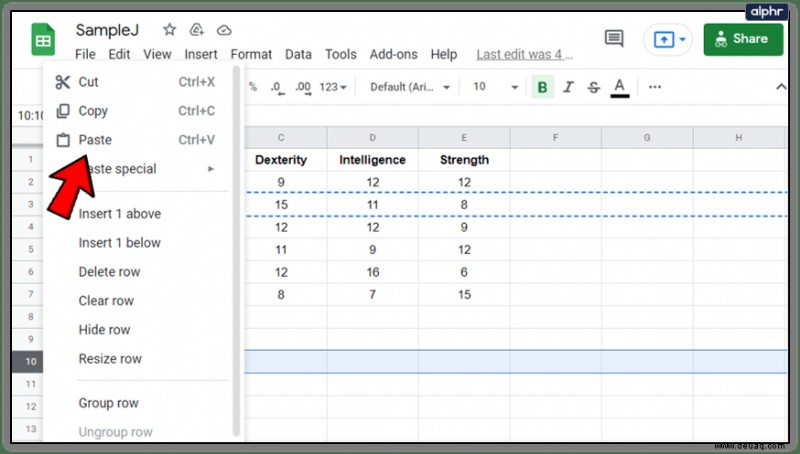Click the Google Sheets home icon
Screen dimensions: 800x454
point(43,39)
